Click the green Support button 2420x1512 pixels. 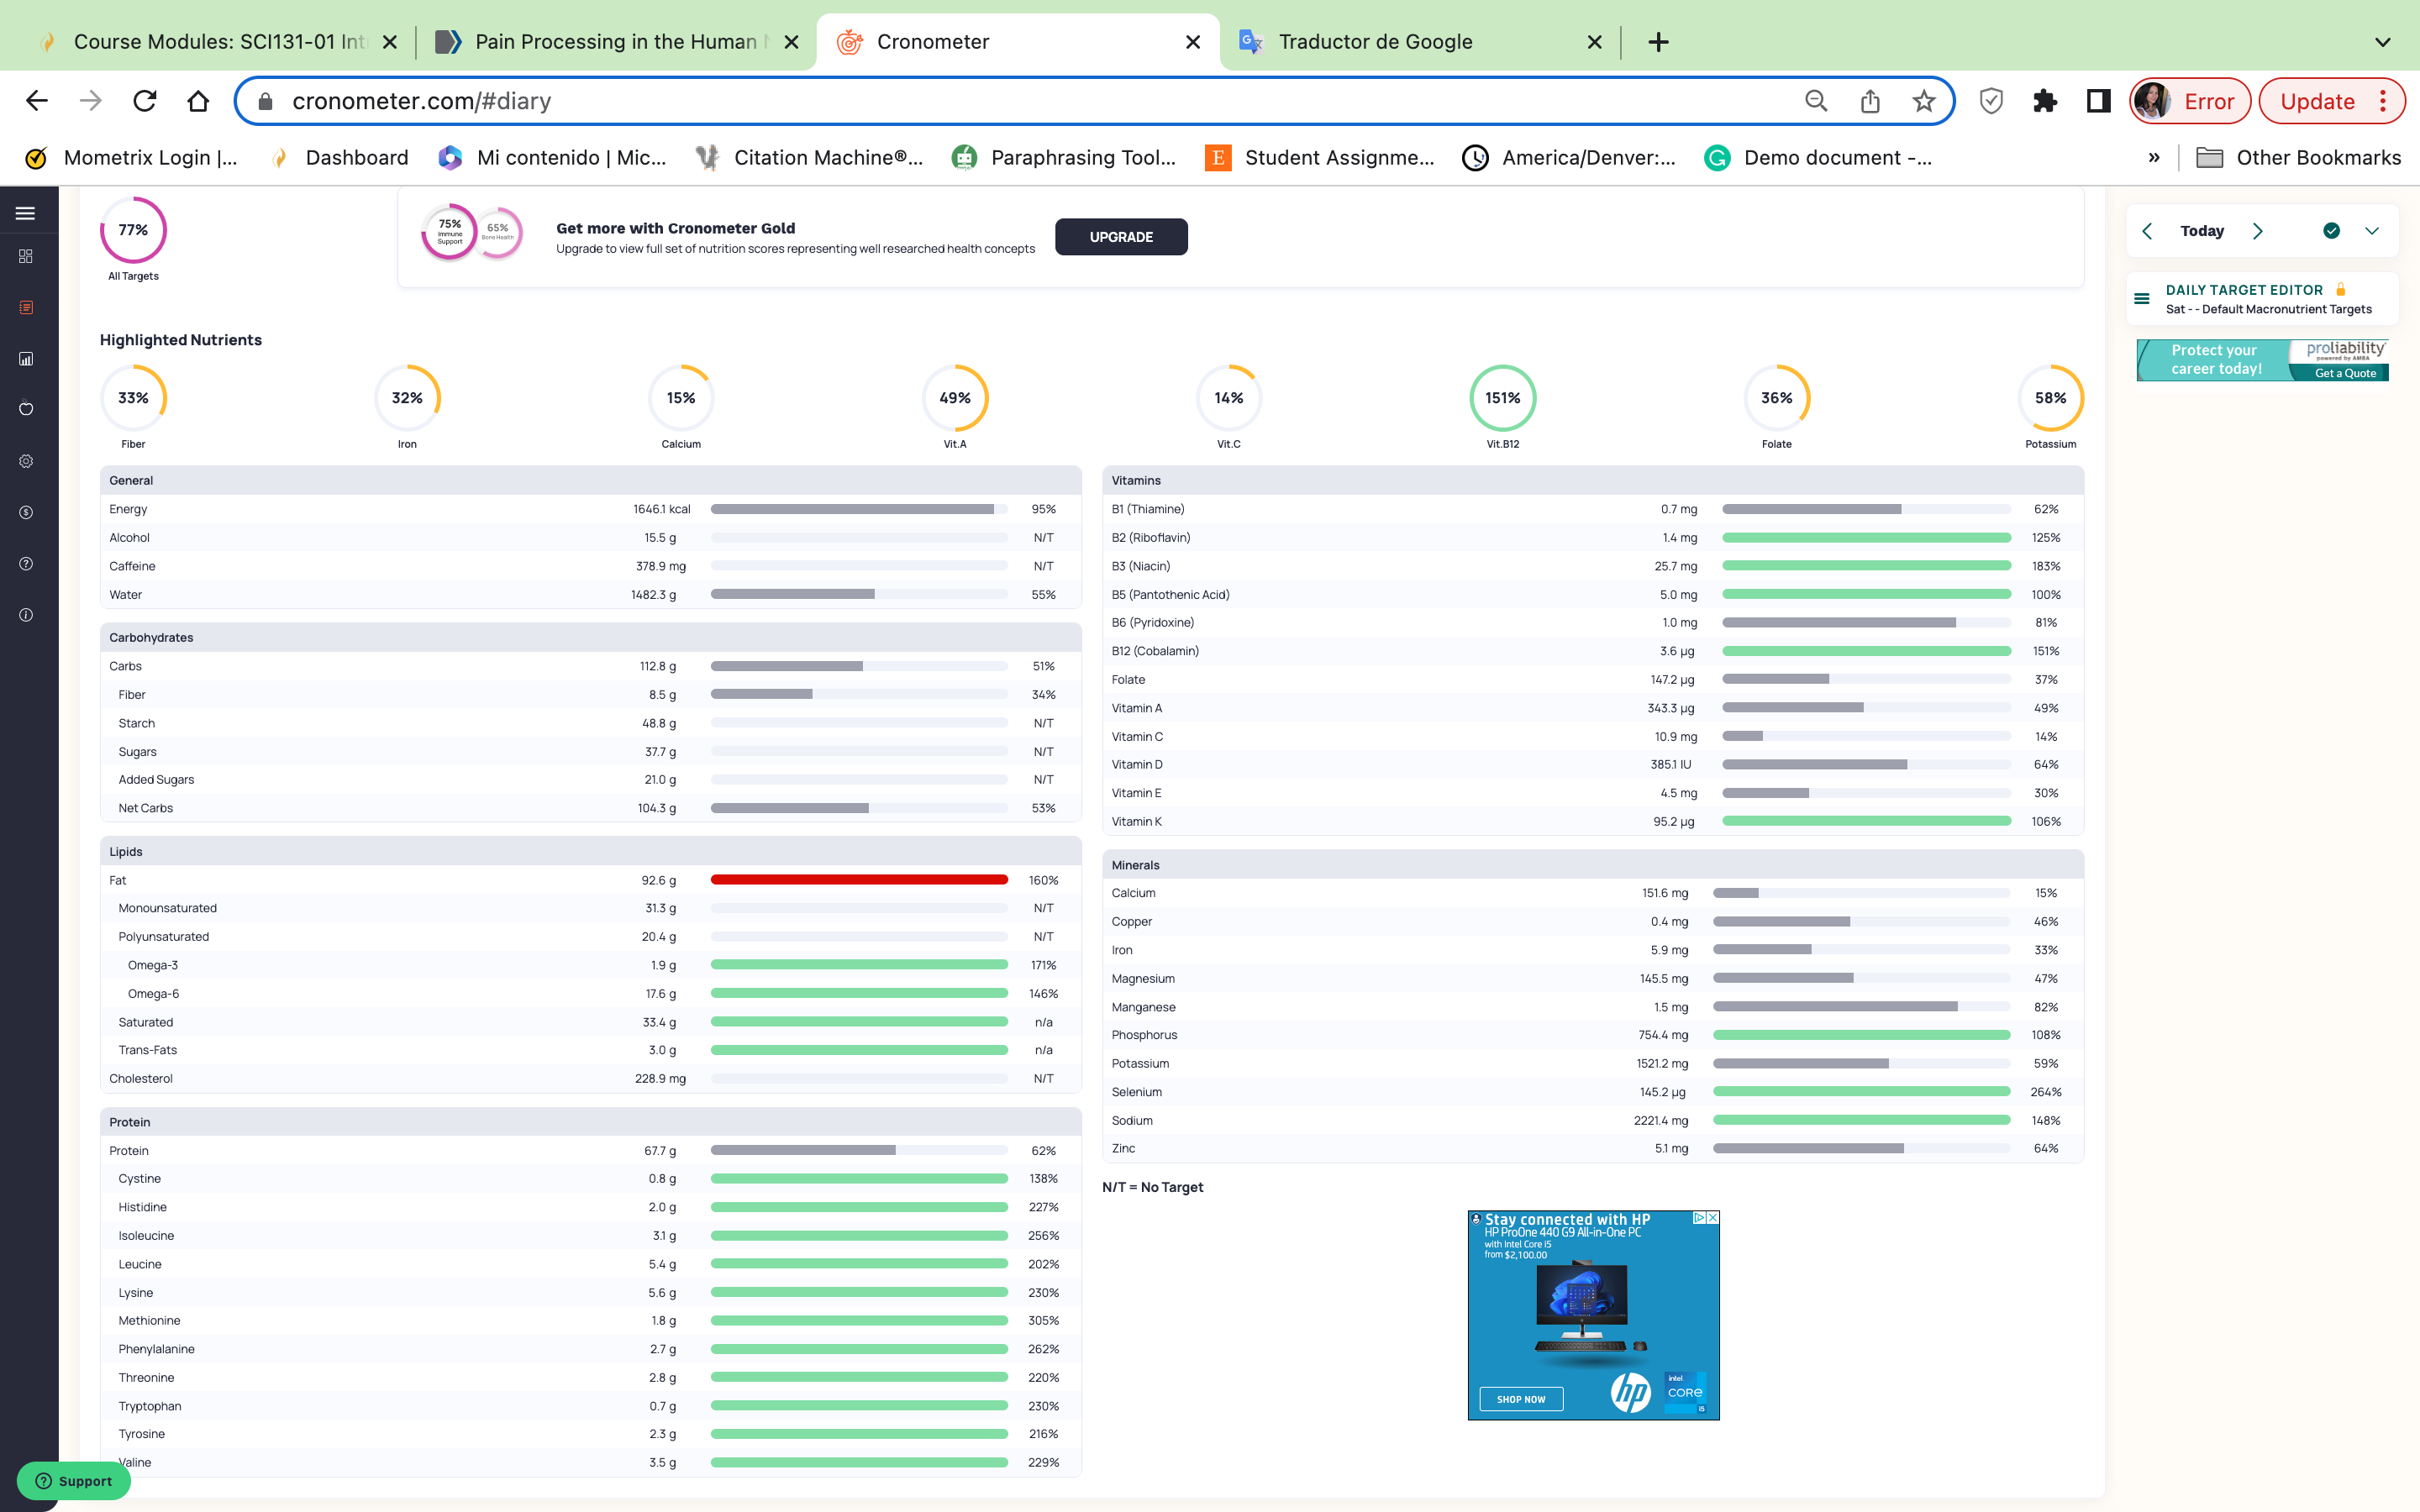pyautogui.click(x=74, y=1481)
